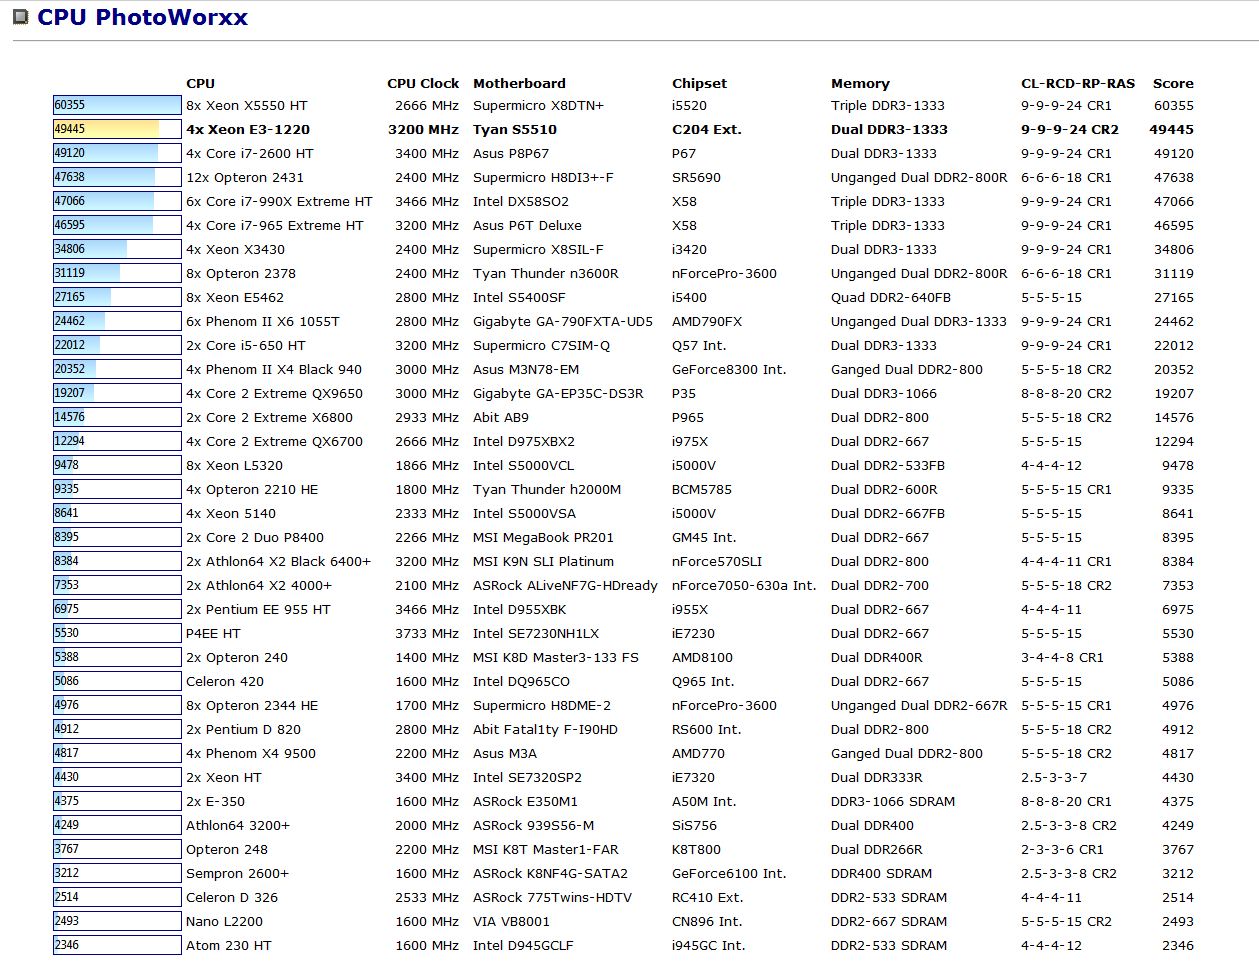
Task: Select the P4EE HT entry
Action: pyautogui.click(x=213, y=633)
